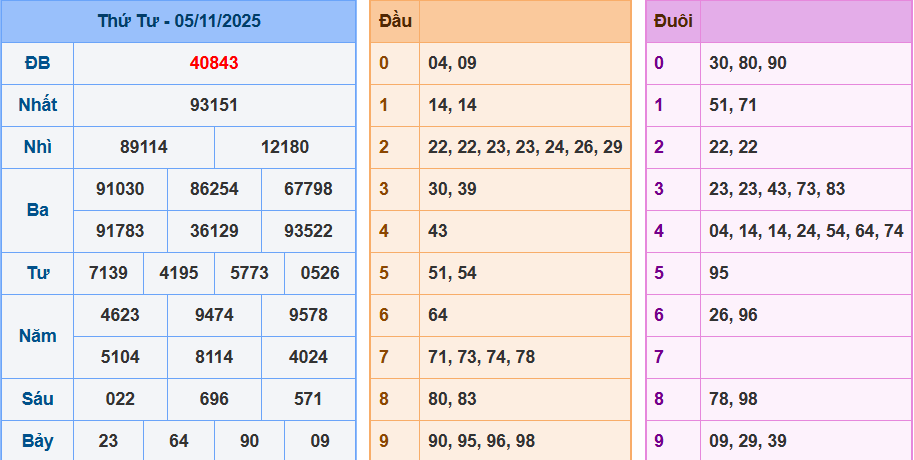Click third prize number 86254
Screen dimensions: 914x460
(x=214, y=189)
